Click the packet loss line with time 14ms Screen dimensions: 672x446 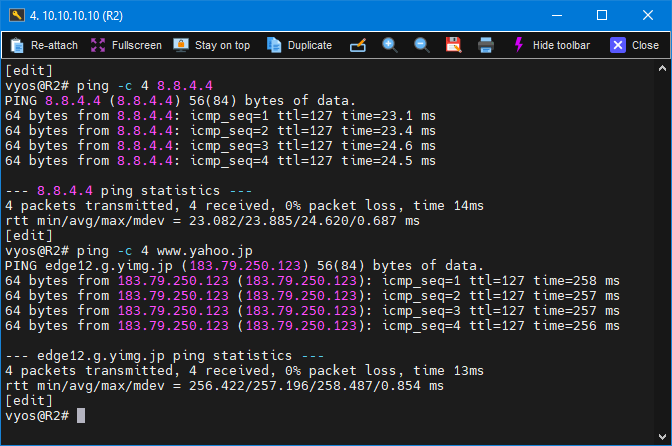pyautogui.click(x=244, y=206)
